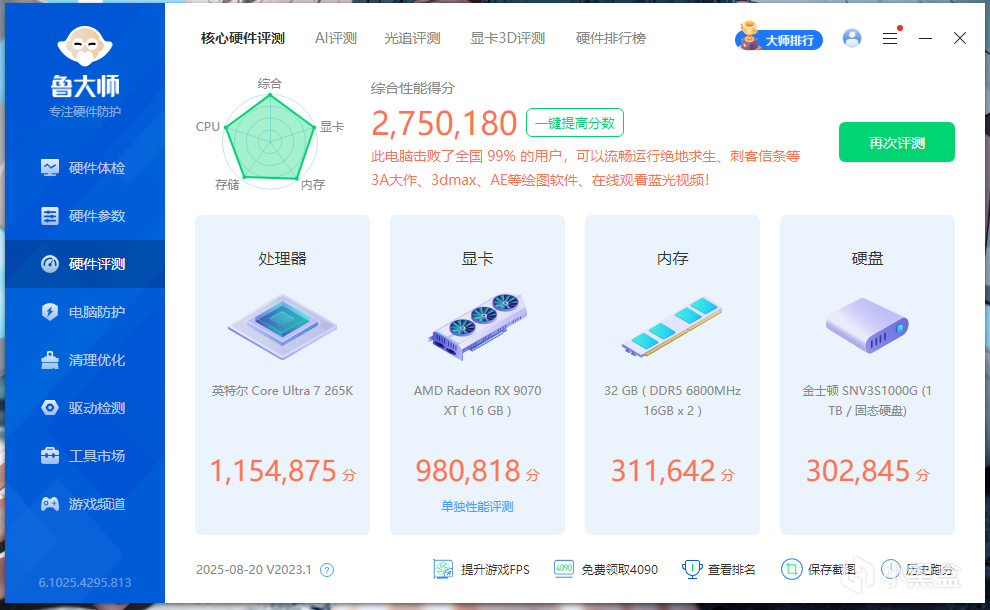Click the version help question-mark icon
990x610 pixels.
(327, 570)
